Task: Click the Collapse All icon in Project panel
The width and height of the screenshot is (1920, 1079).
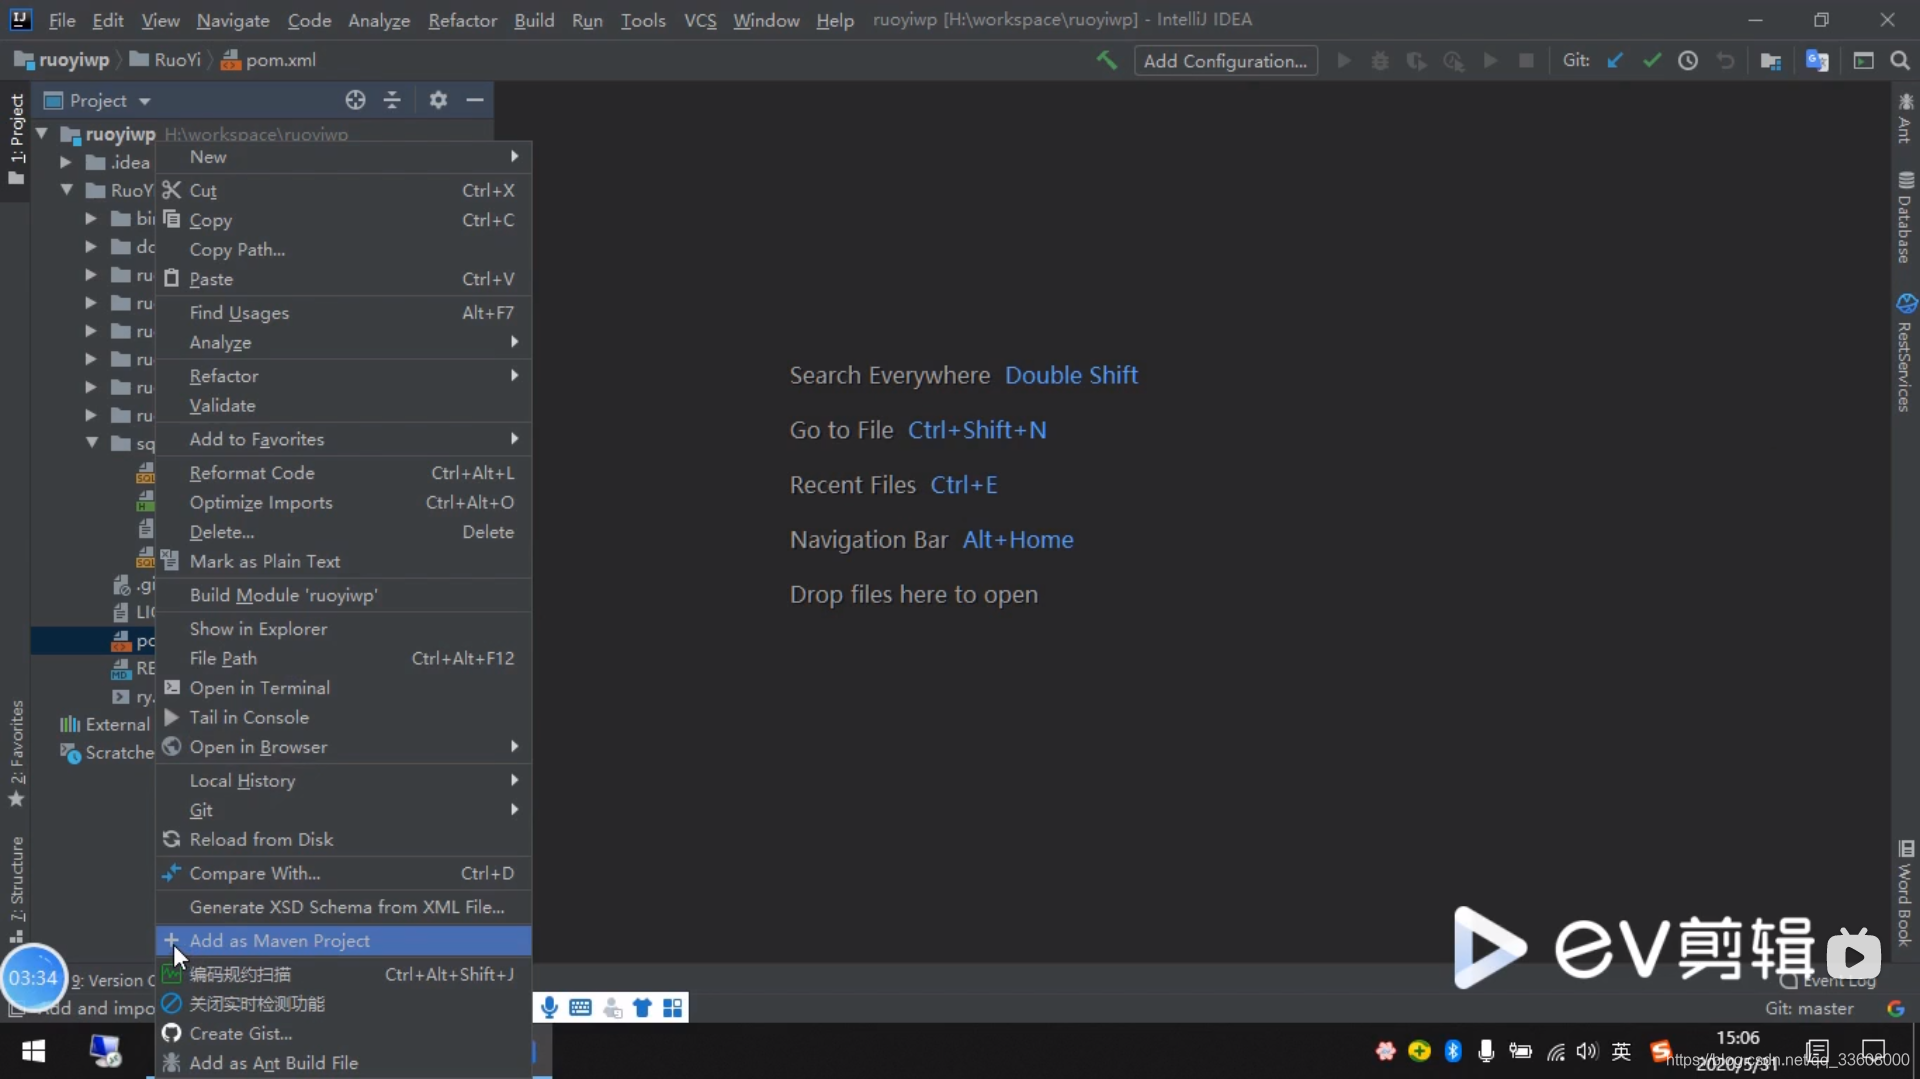Action: point(392,100)
